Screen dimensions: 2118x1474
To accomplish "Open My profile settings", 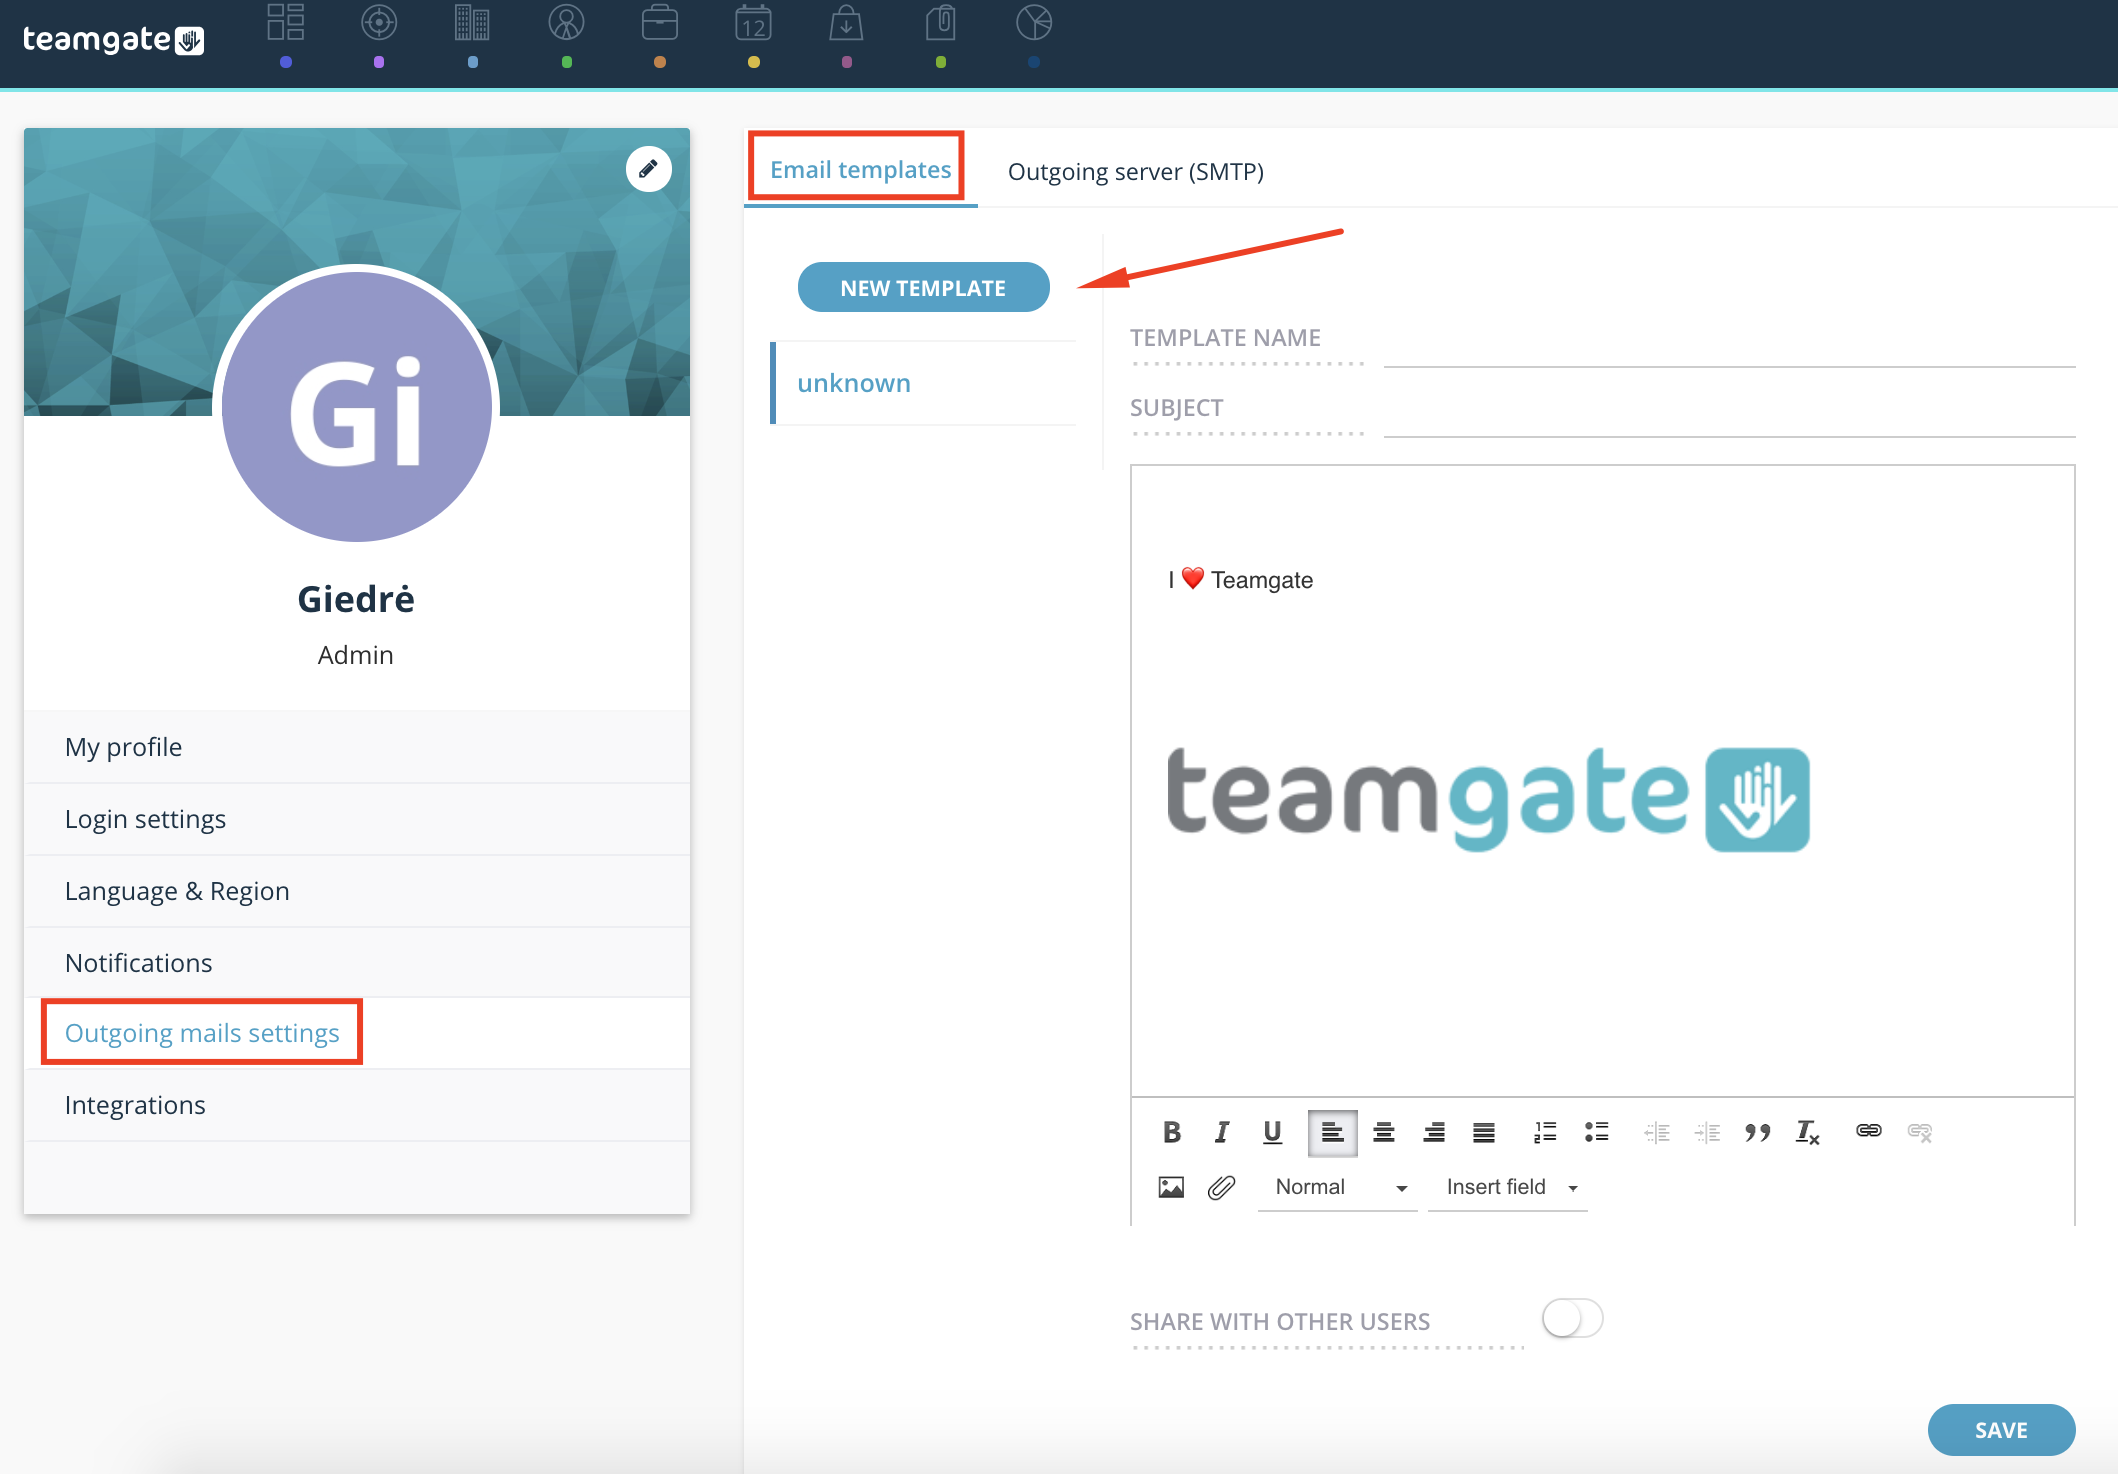I will 357,747.
